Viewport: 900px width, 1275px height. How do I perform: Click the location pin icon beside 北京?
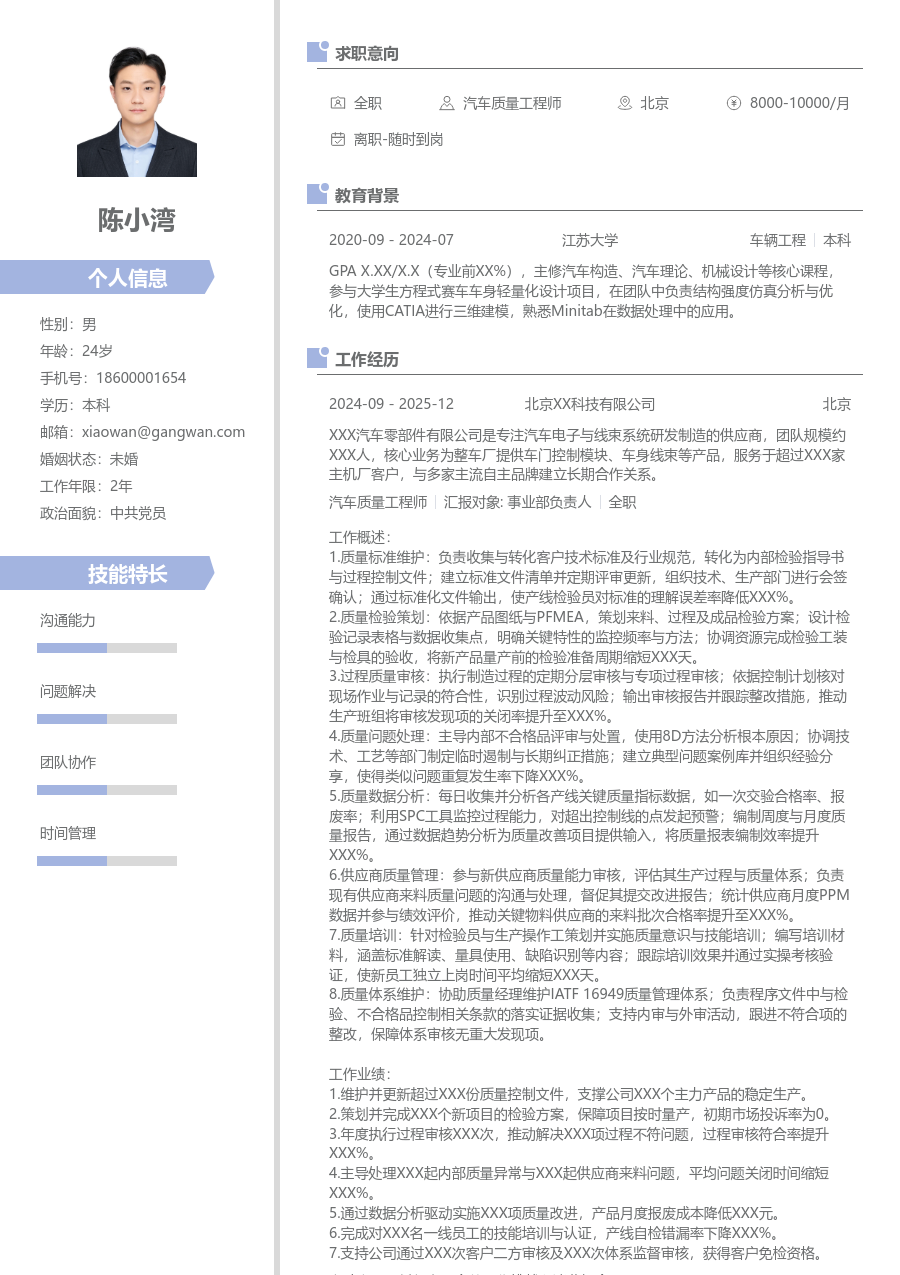(625, 103)
